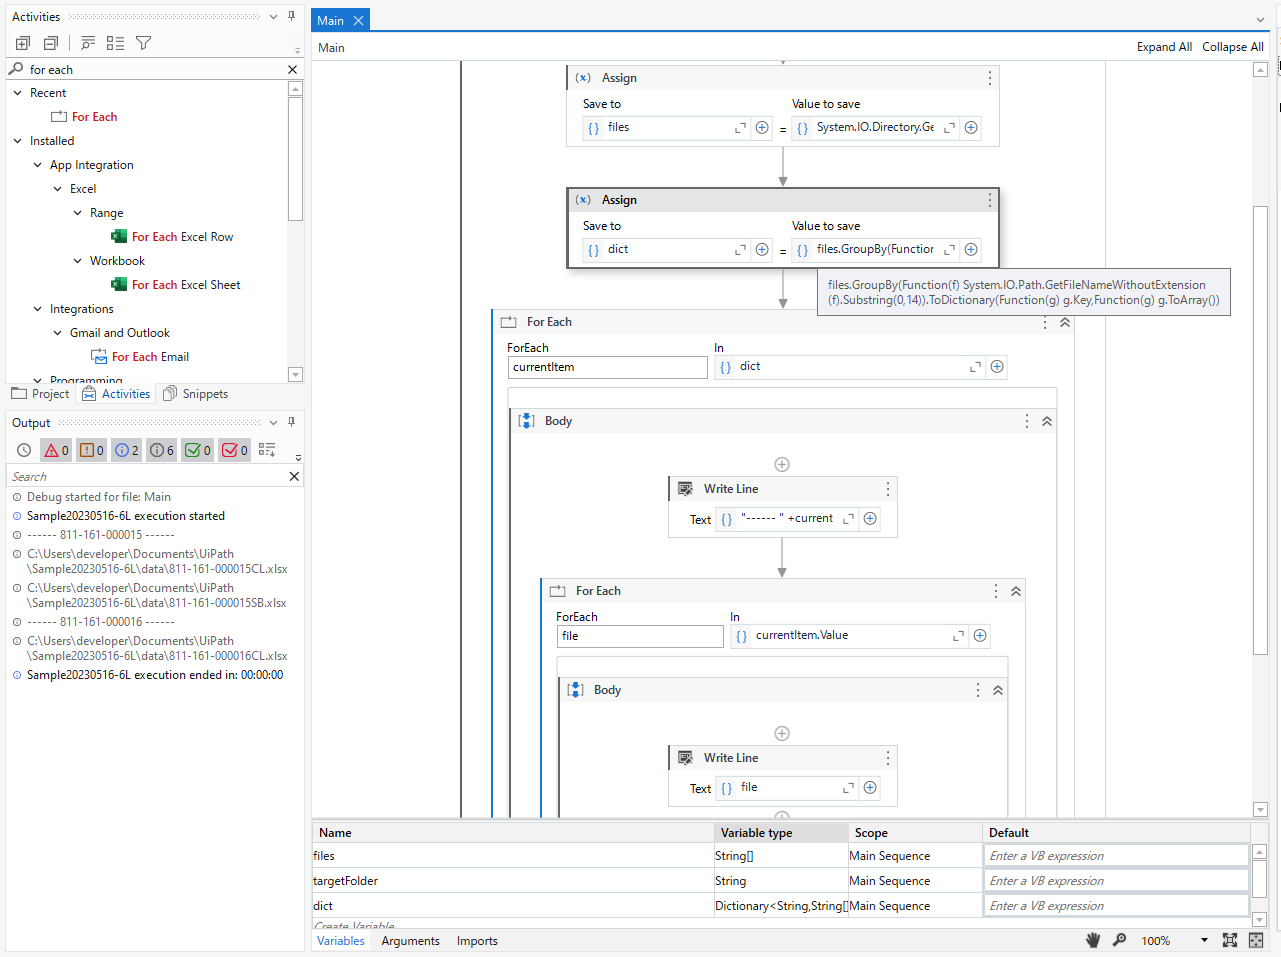Click the Fit to Screen icon
The width and height of the screenshot is (1281, 957).
coord(1230,940)
